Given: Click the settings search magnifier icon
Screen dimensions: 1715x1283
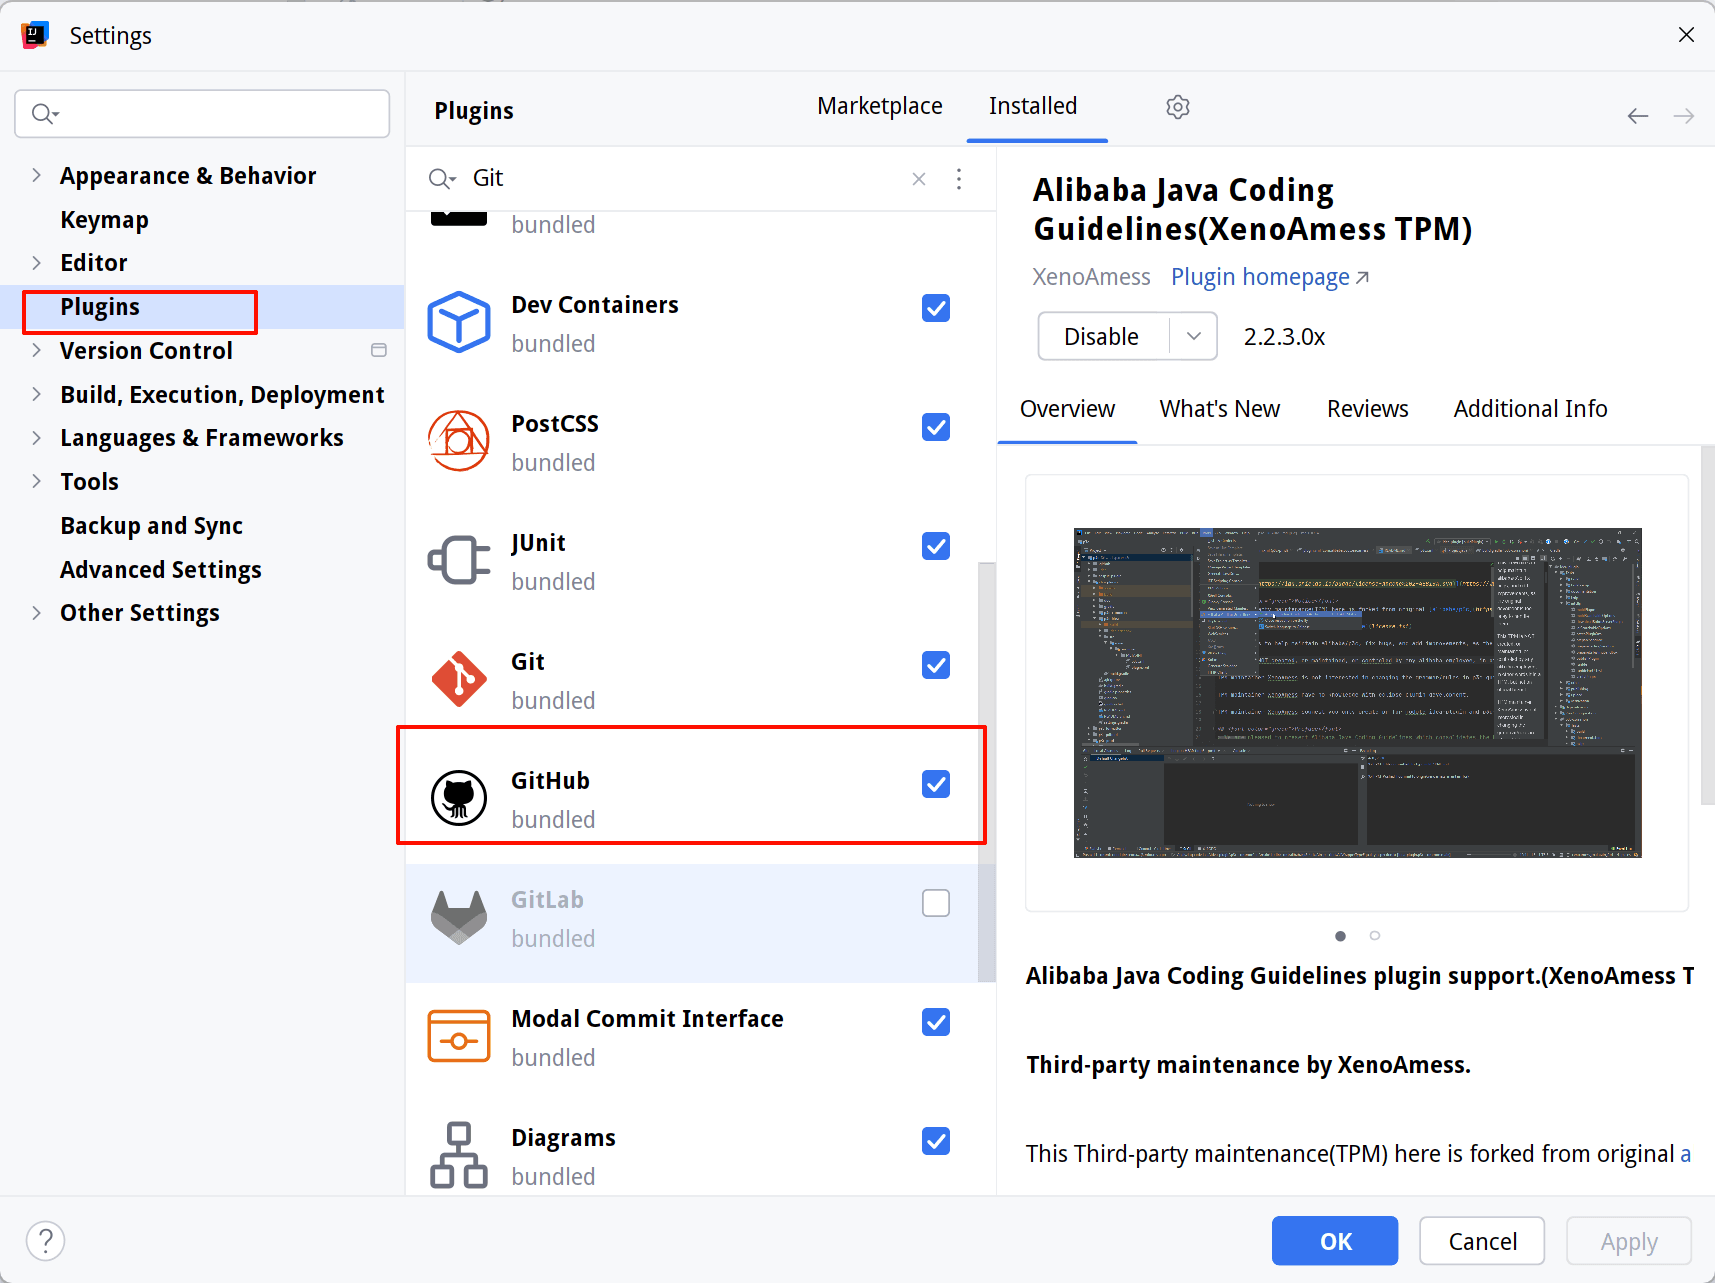Looking at the screenshot, I should point(45,114).
